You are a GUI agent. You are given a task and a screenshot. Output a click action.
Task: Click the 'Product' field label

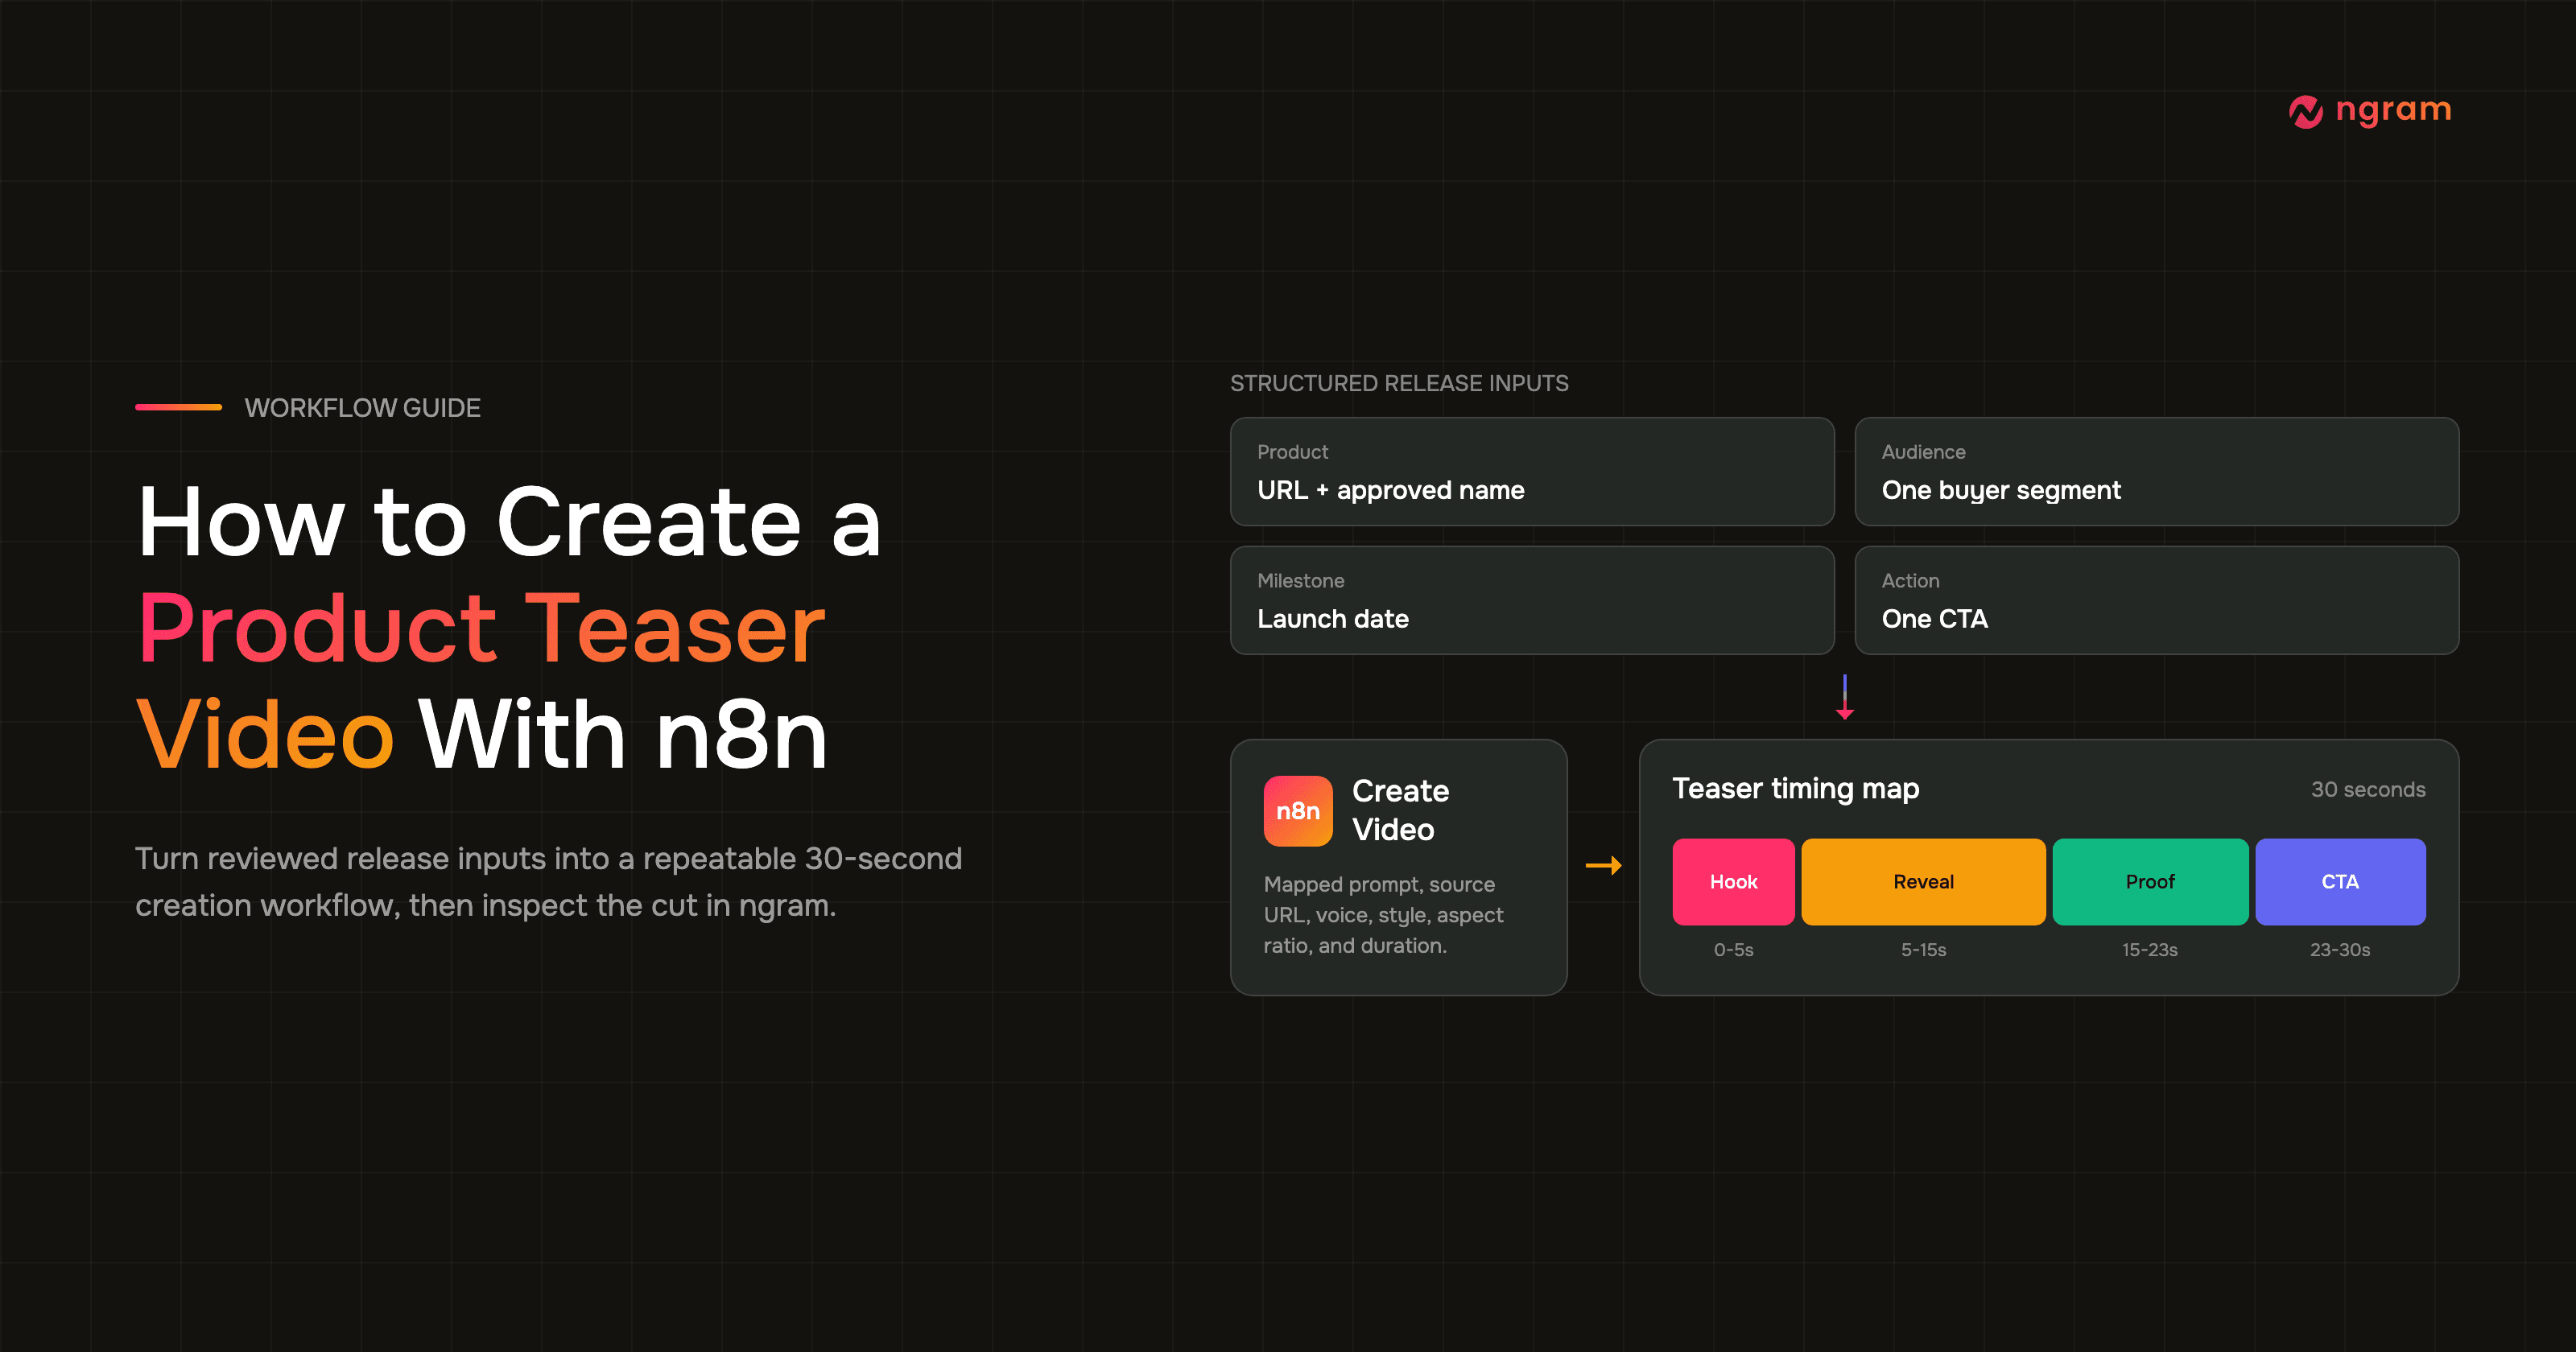(x=1292, y=452)
